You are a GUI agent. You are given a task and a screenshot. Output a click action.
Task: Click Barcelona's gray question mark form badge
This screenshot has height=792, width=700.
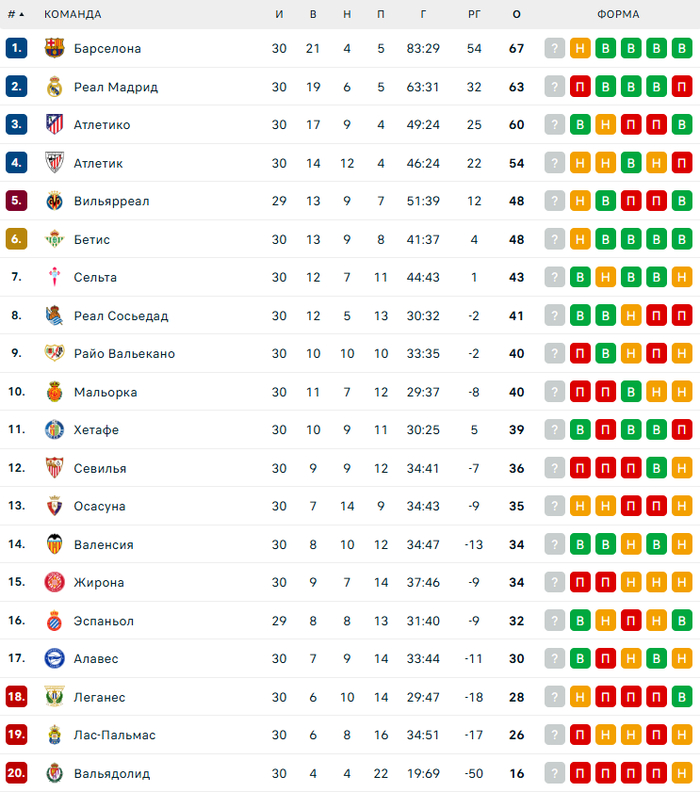point(555,49)
